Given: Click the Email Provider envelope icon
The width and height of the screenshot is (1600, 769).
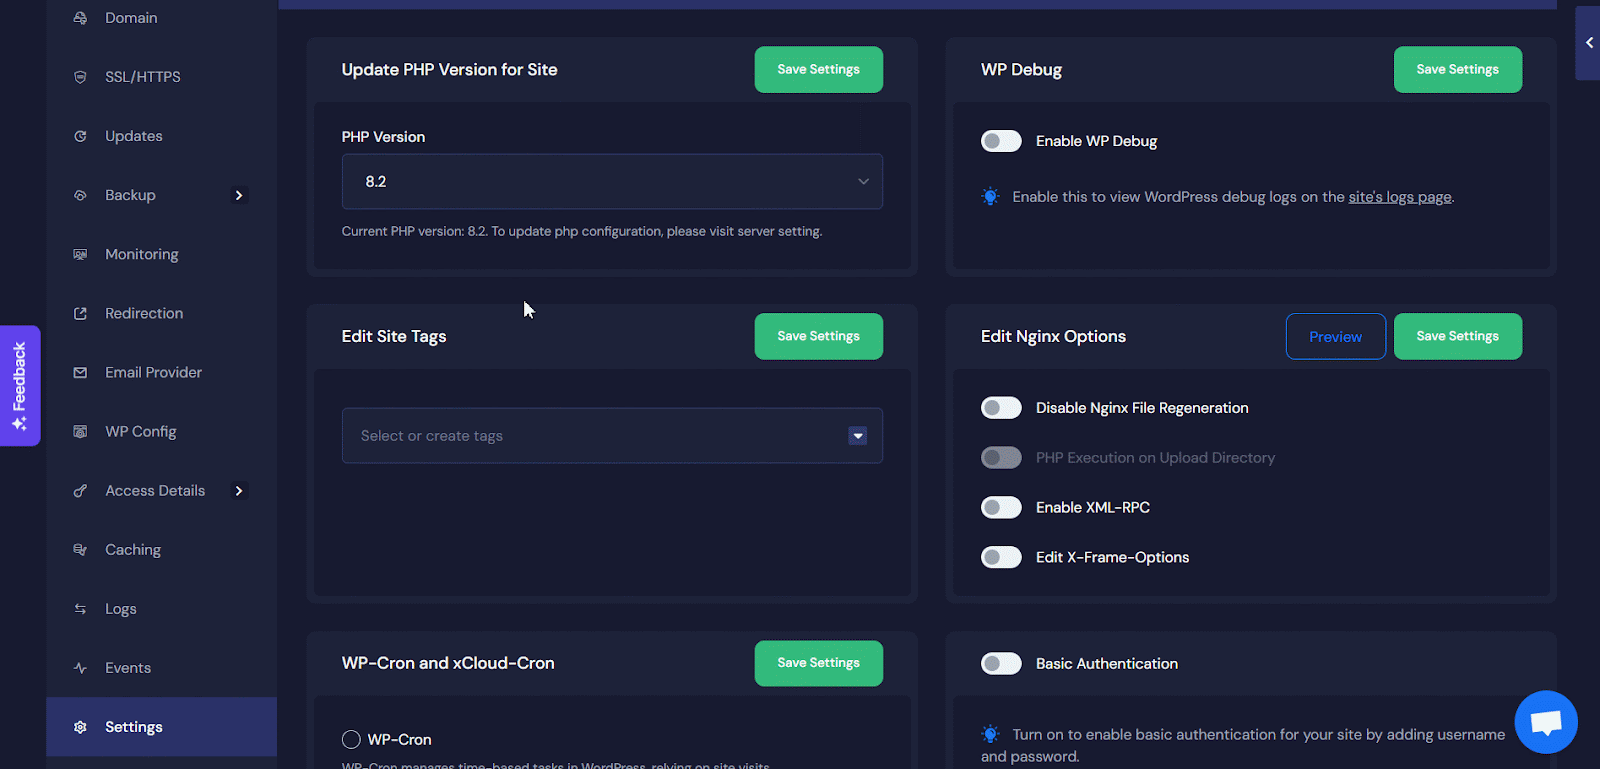Looking at the screenshot, I should pos(80,372).
